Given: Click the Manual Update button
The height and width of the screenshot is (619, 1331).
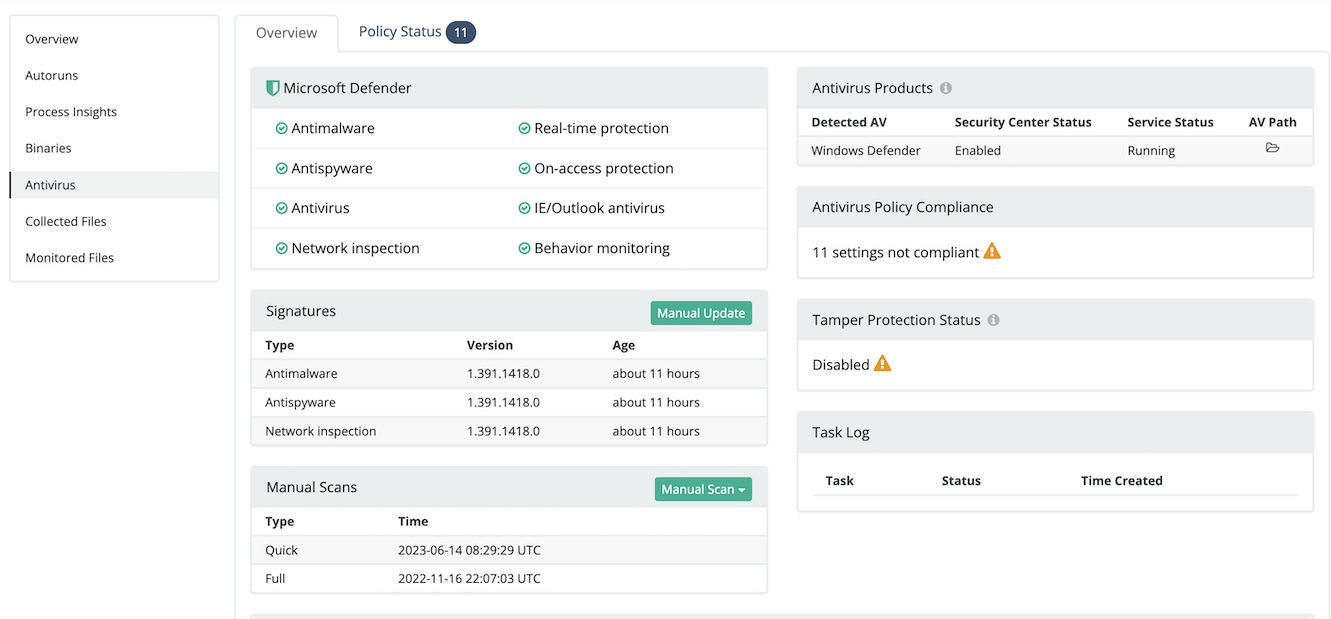Looking at the screenshot, I should [701, 313].
